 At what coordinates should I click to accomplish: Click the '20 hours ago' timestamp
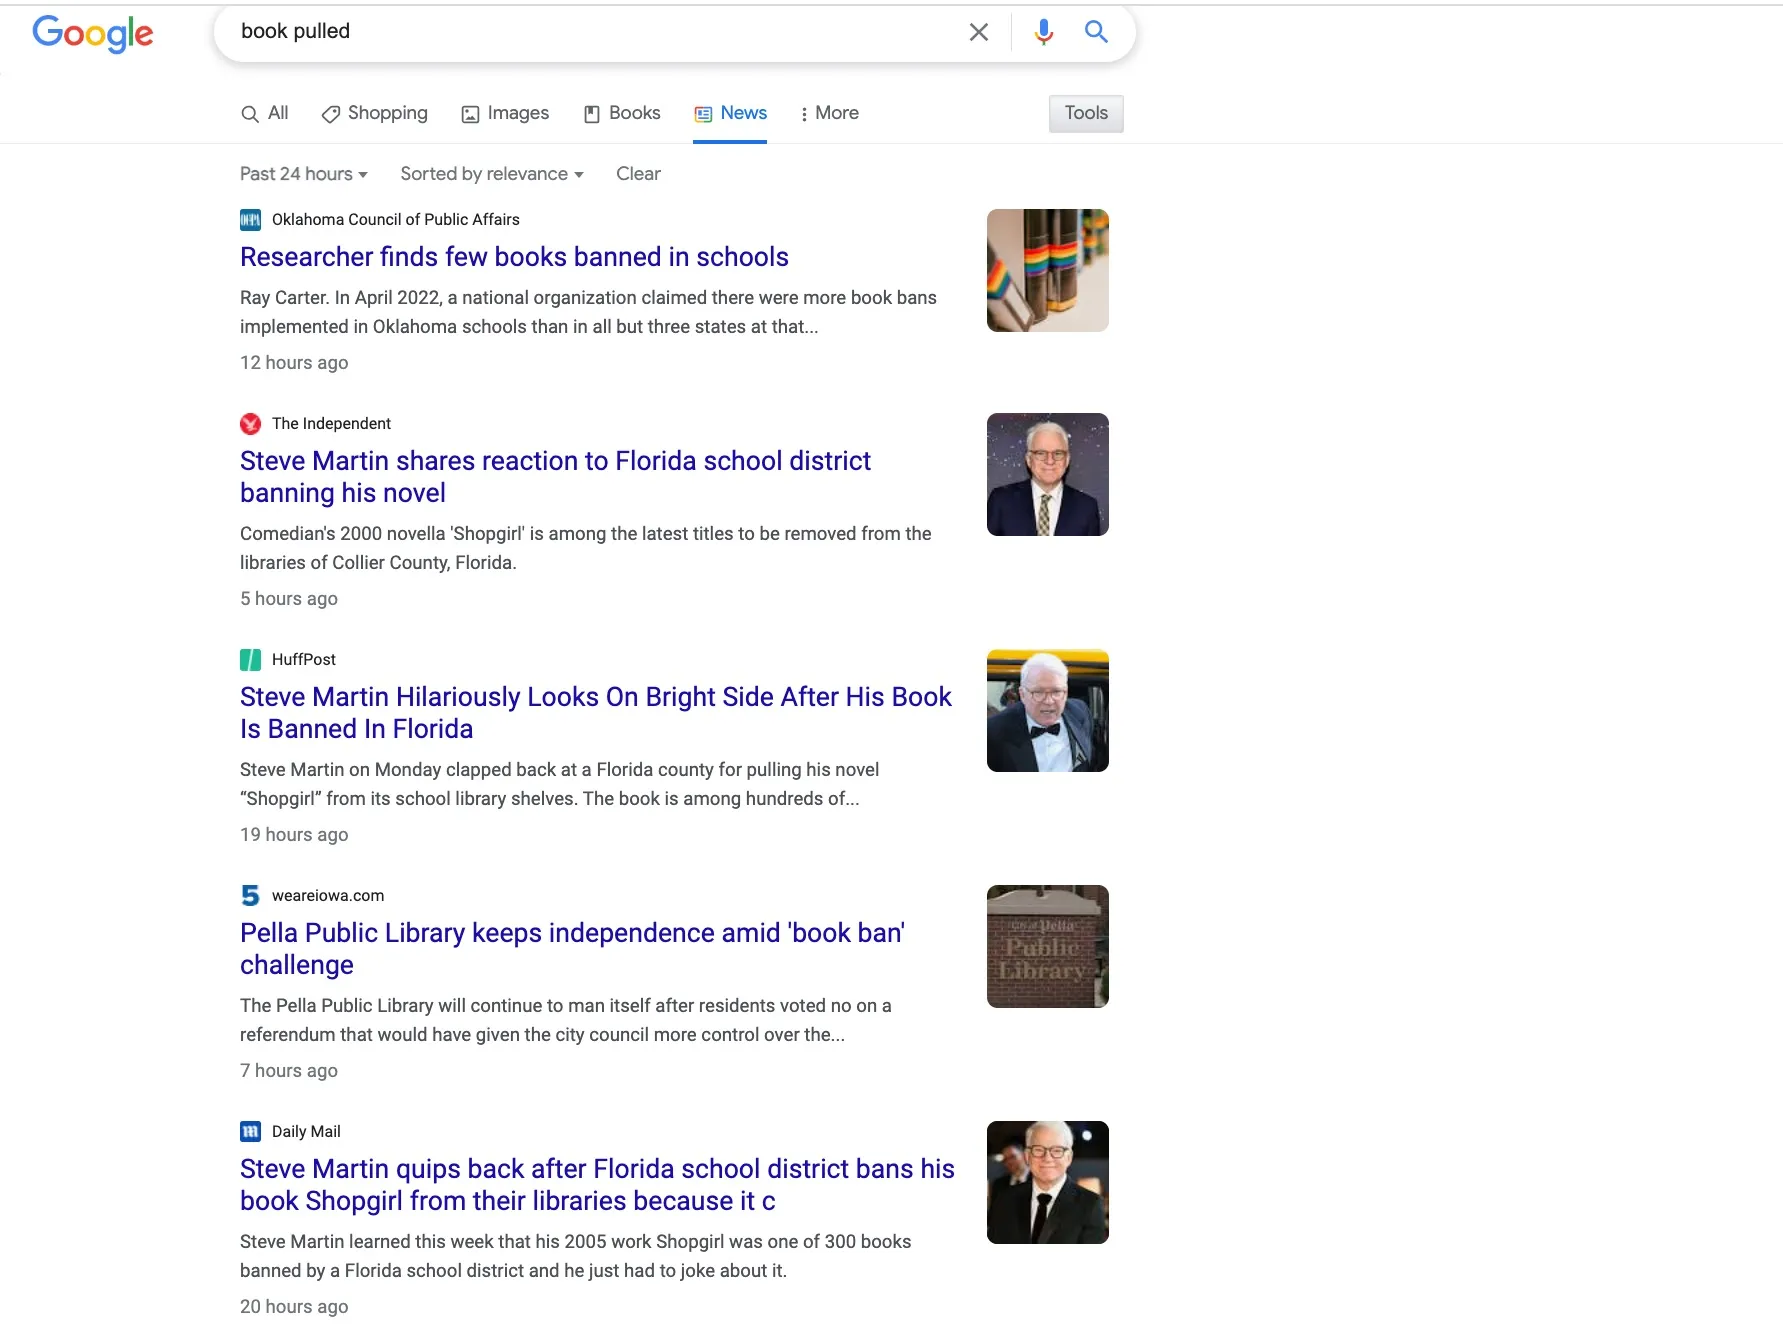(x=294, y=1306)
